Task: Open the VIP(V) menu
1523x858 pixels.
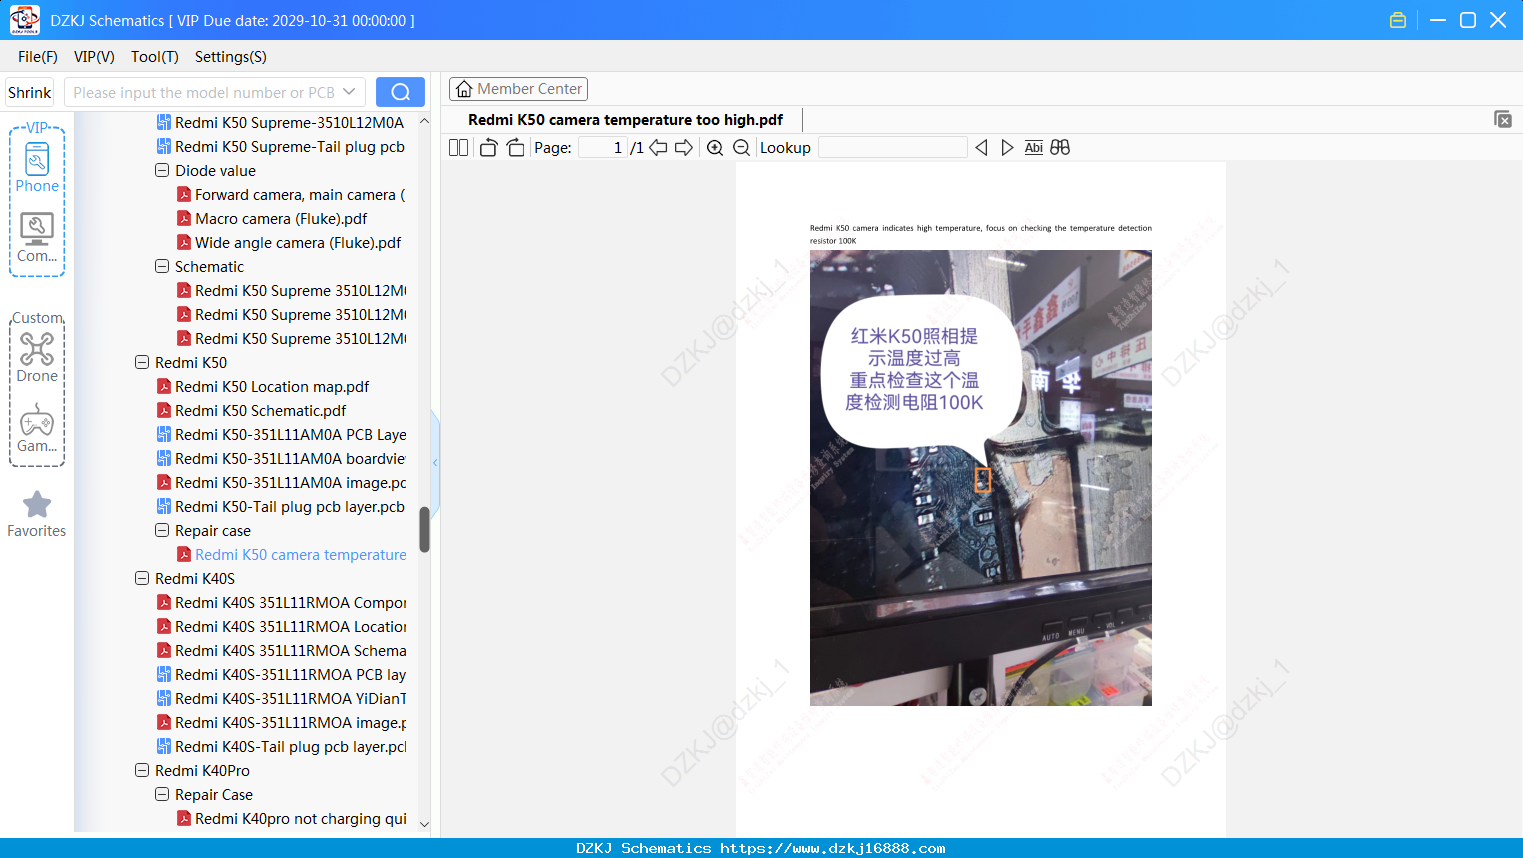Action: click(x=94, y=57)
